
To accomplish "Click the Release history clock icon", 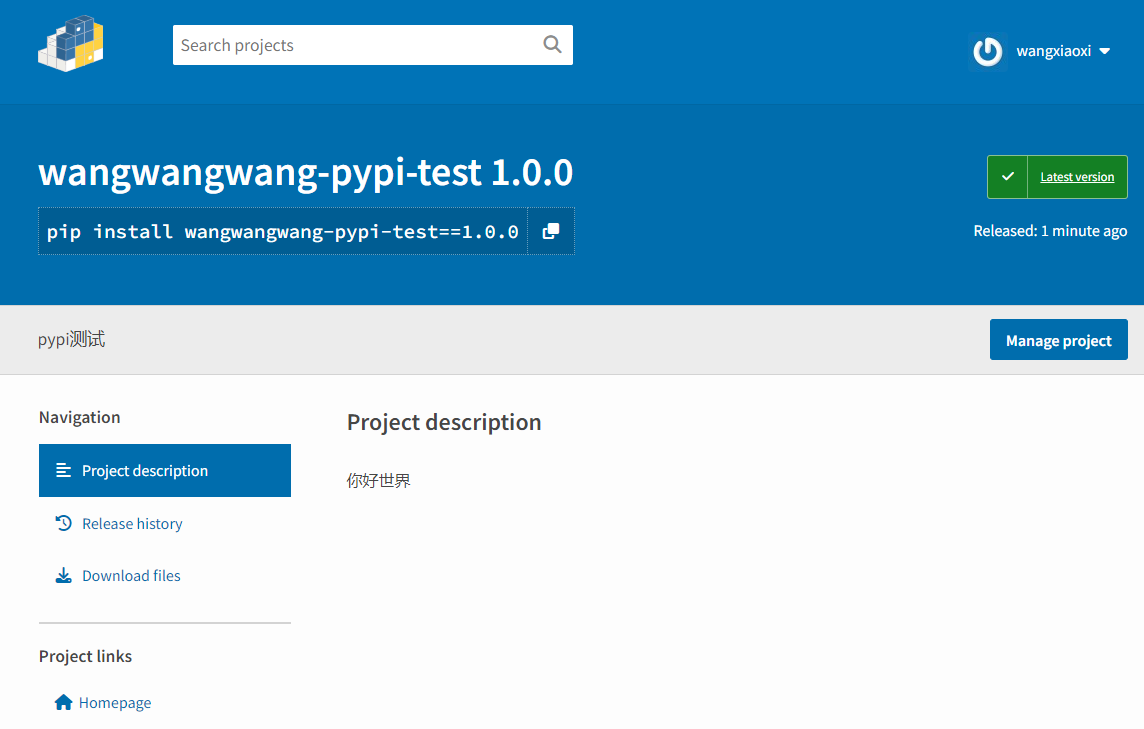I will pyautogui.click(x=63, y=523).
